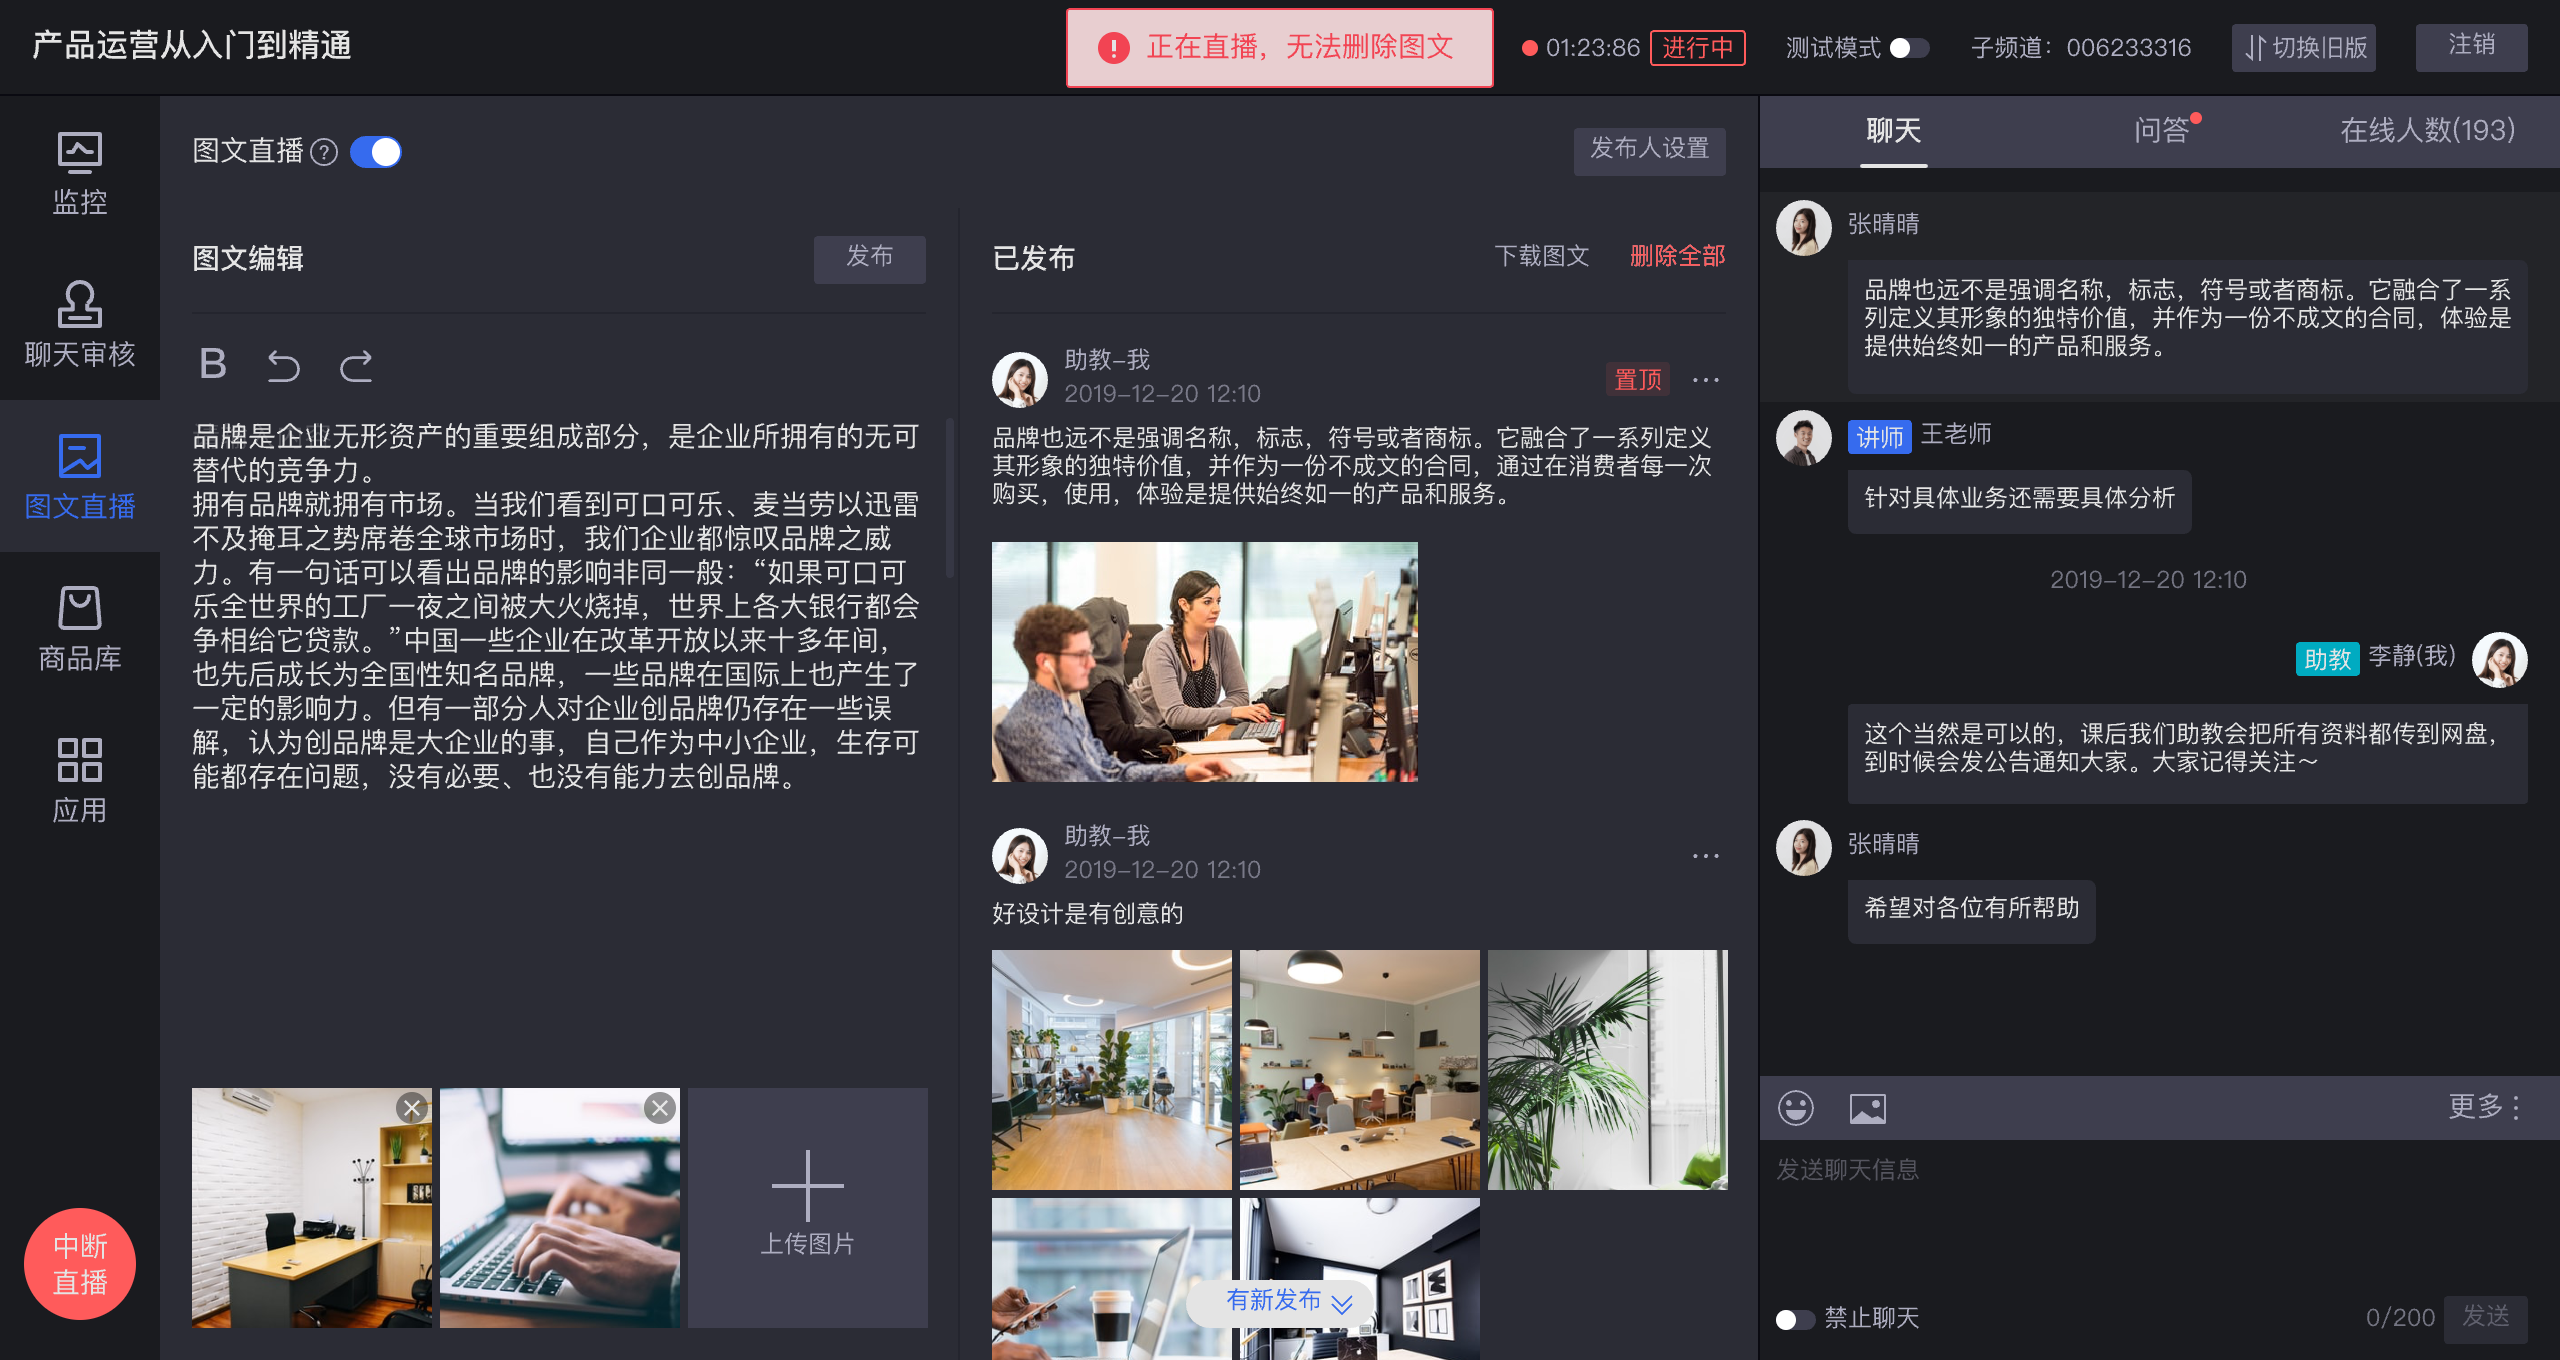Click the 讲师 badge beside 王老师
Screen dimensions: 2560x1360
coord(1879,437)
